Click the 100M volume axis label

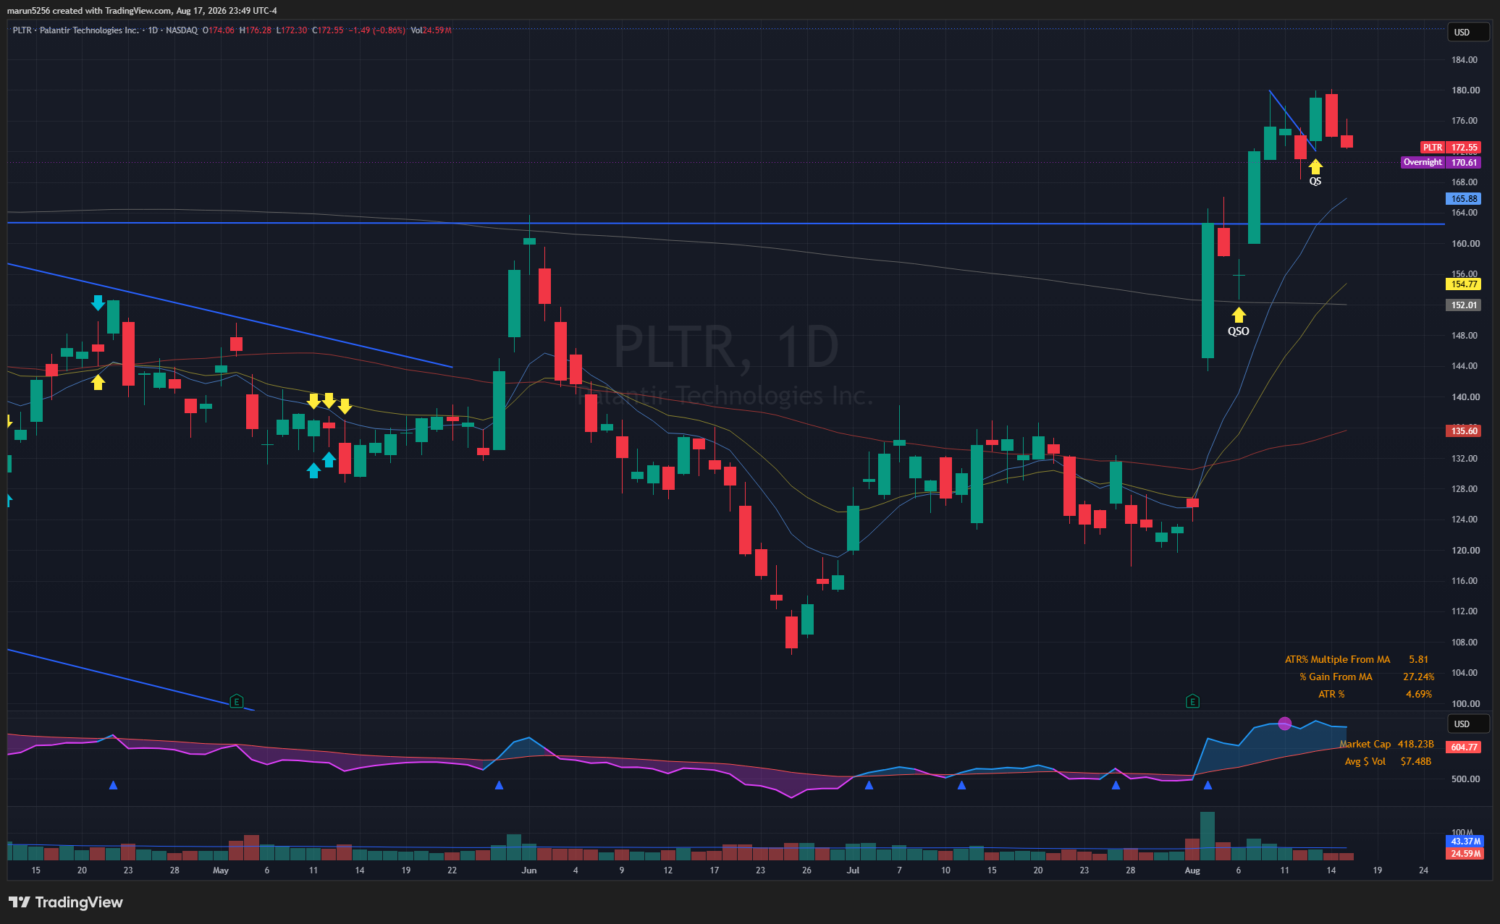coord(1463,833)
